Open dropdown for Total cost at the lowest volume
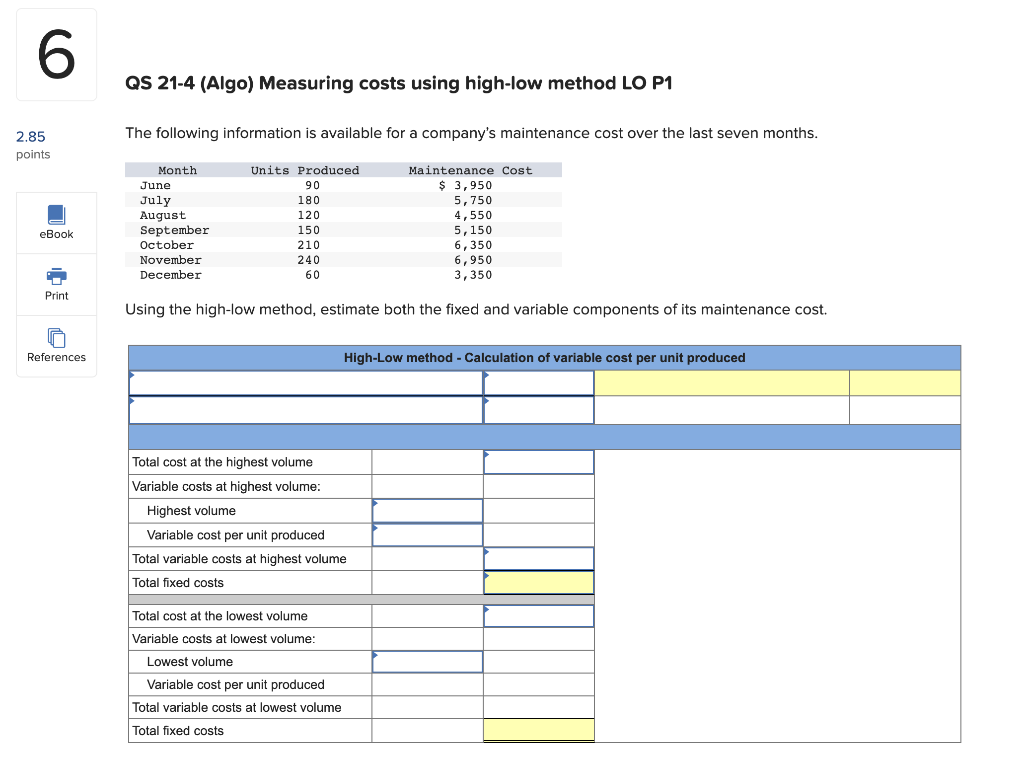 pyautogui.click(x=538, y=616)
